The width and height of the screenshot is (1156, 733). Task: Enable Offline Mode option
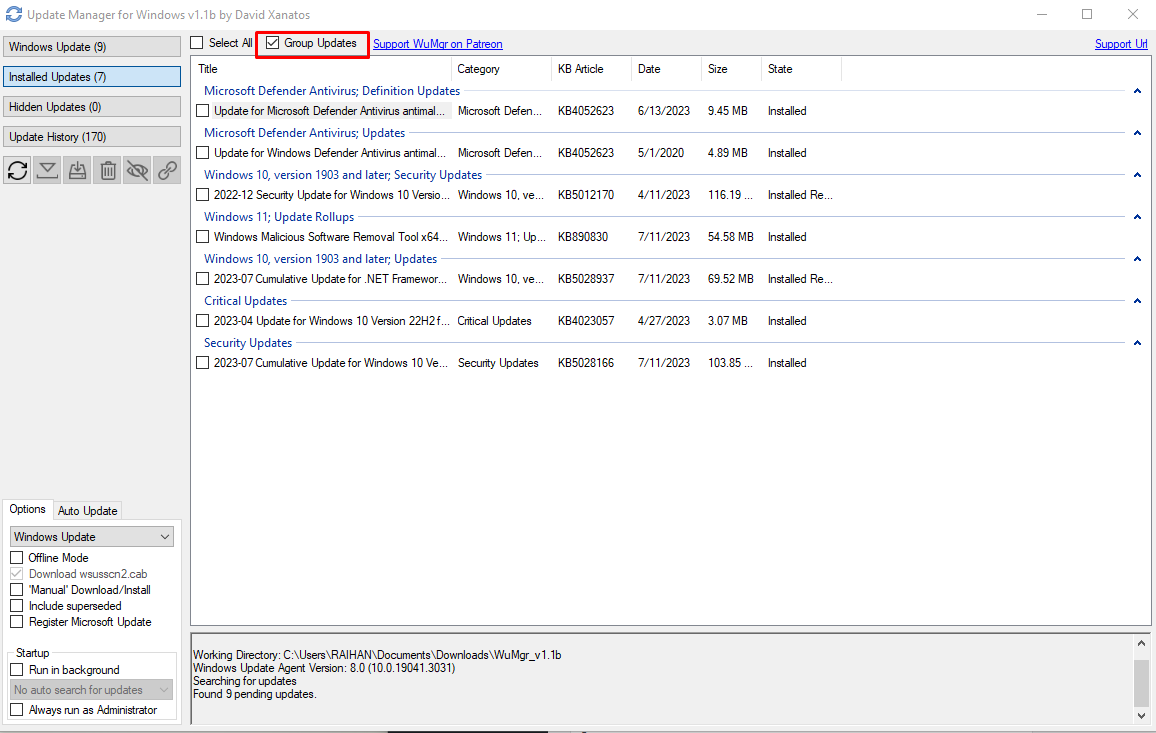click(17, 558)
